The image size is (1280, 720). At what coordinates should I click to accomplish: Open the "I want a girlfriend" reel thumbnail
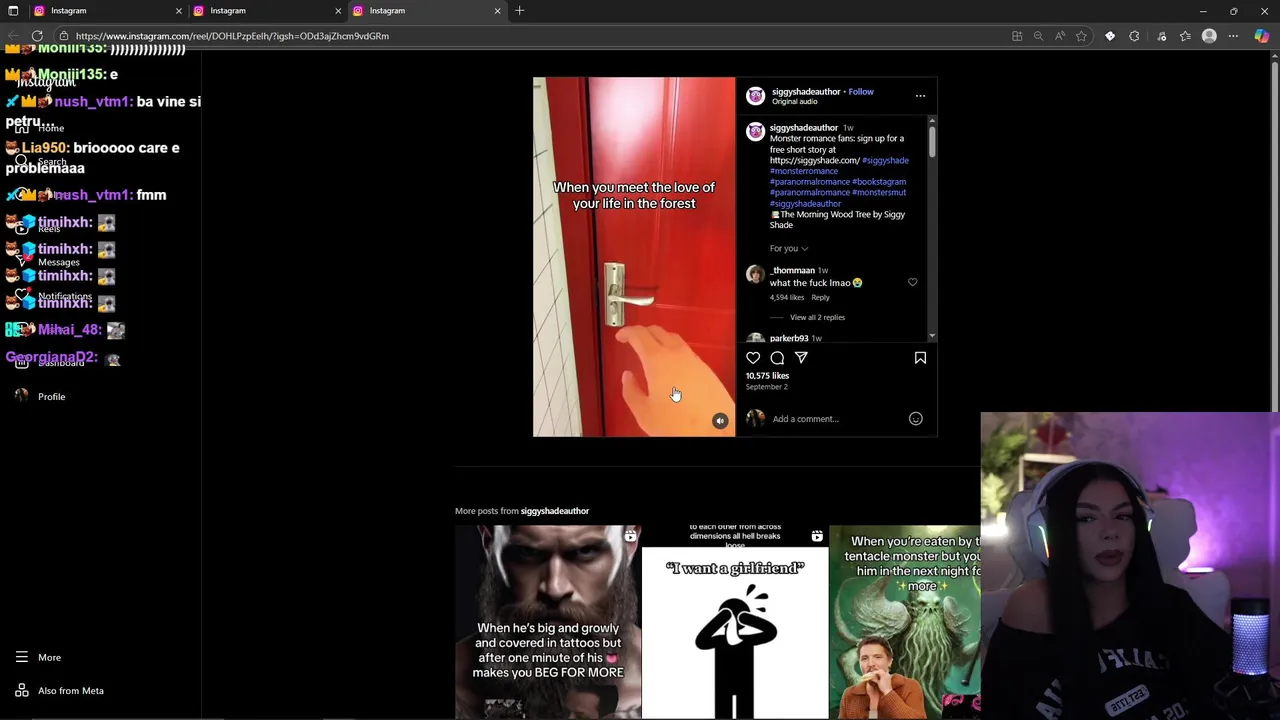point(735,621)
